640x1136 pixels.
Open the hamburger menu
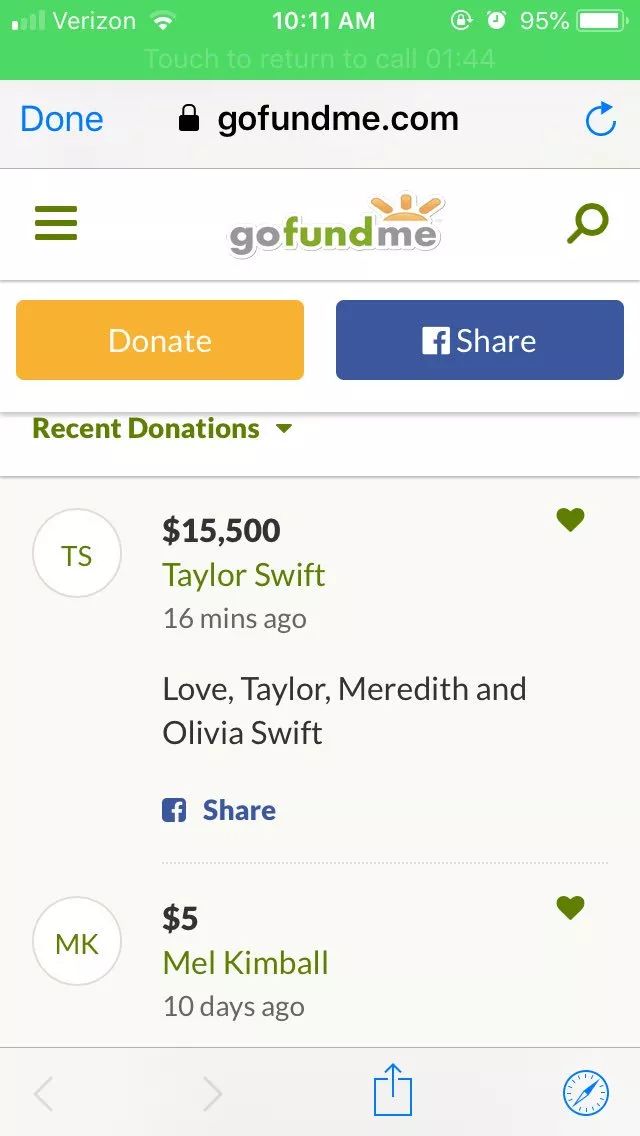56,223
